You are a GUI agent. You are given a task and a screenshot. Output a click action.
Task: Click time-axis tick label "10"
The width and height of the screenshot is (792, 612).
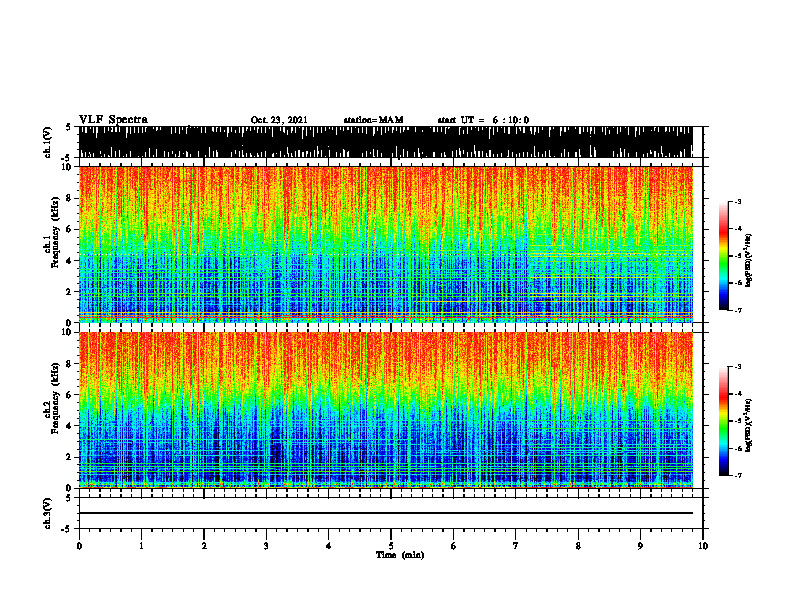(703, 546)
